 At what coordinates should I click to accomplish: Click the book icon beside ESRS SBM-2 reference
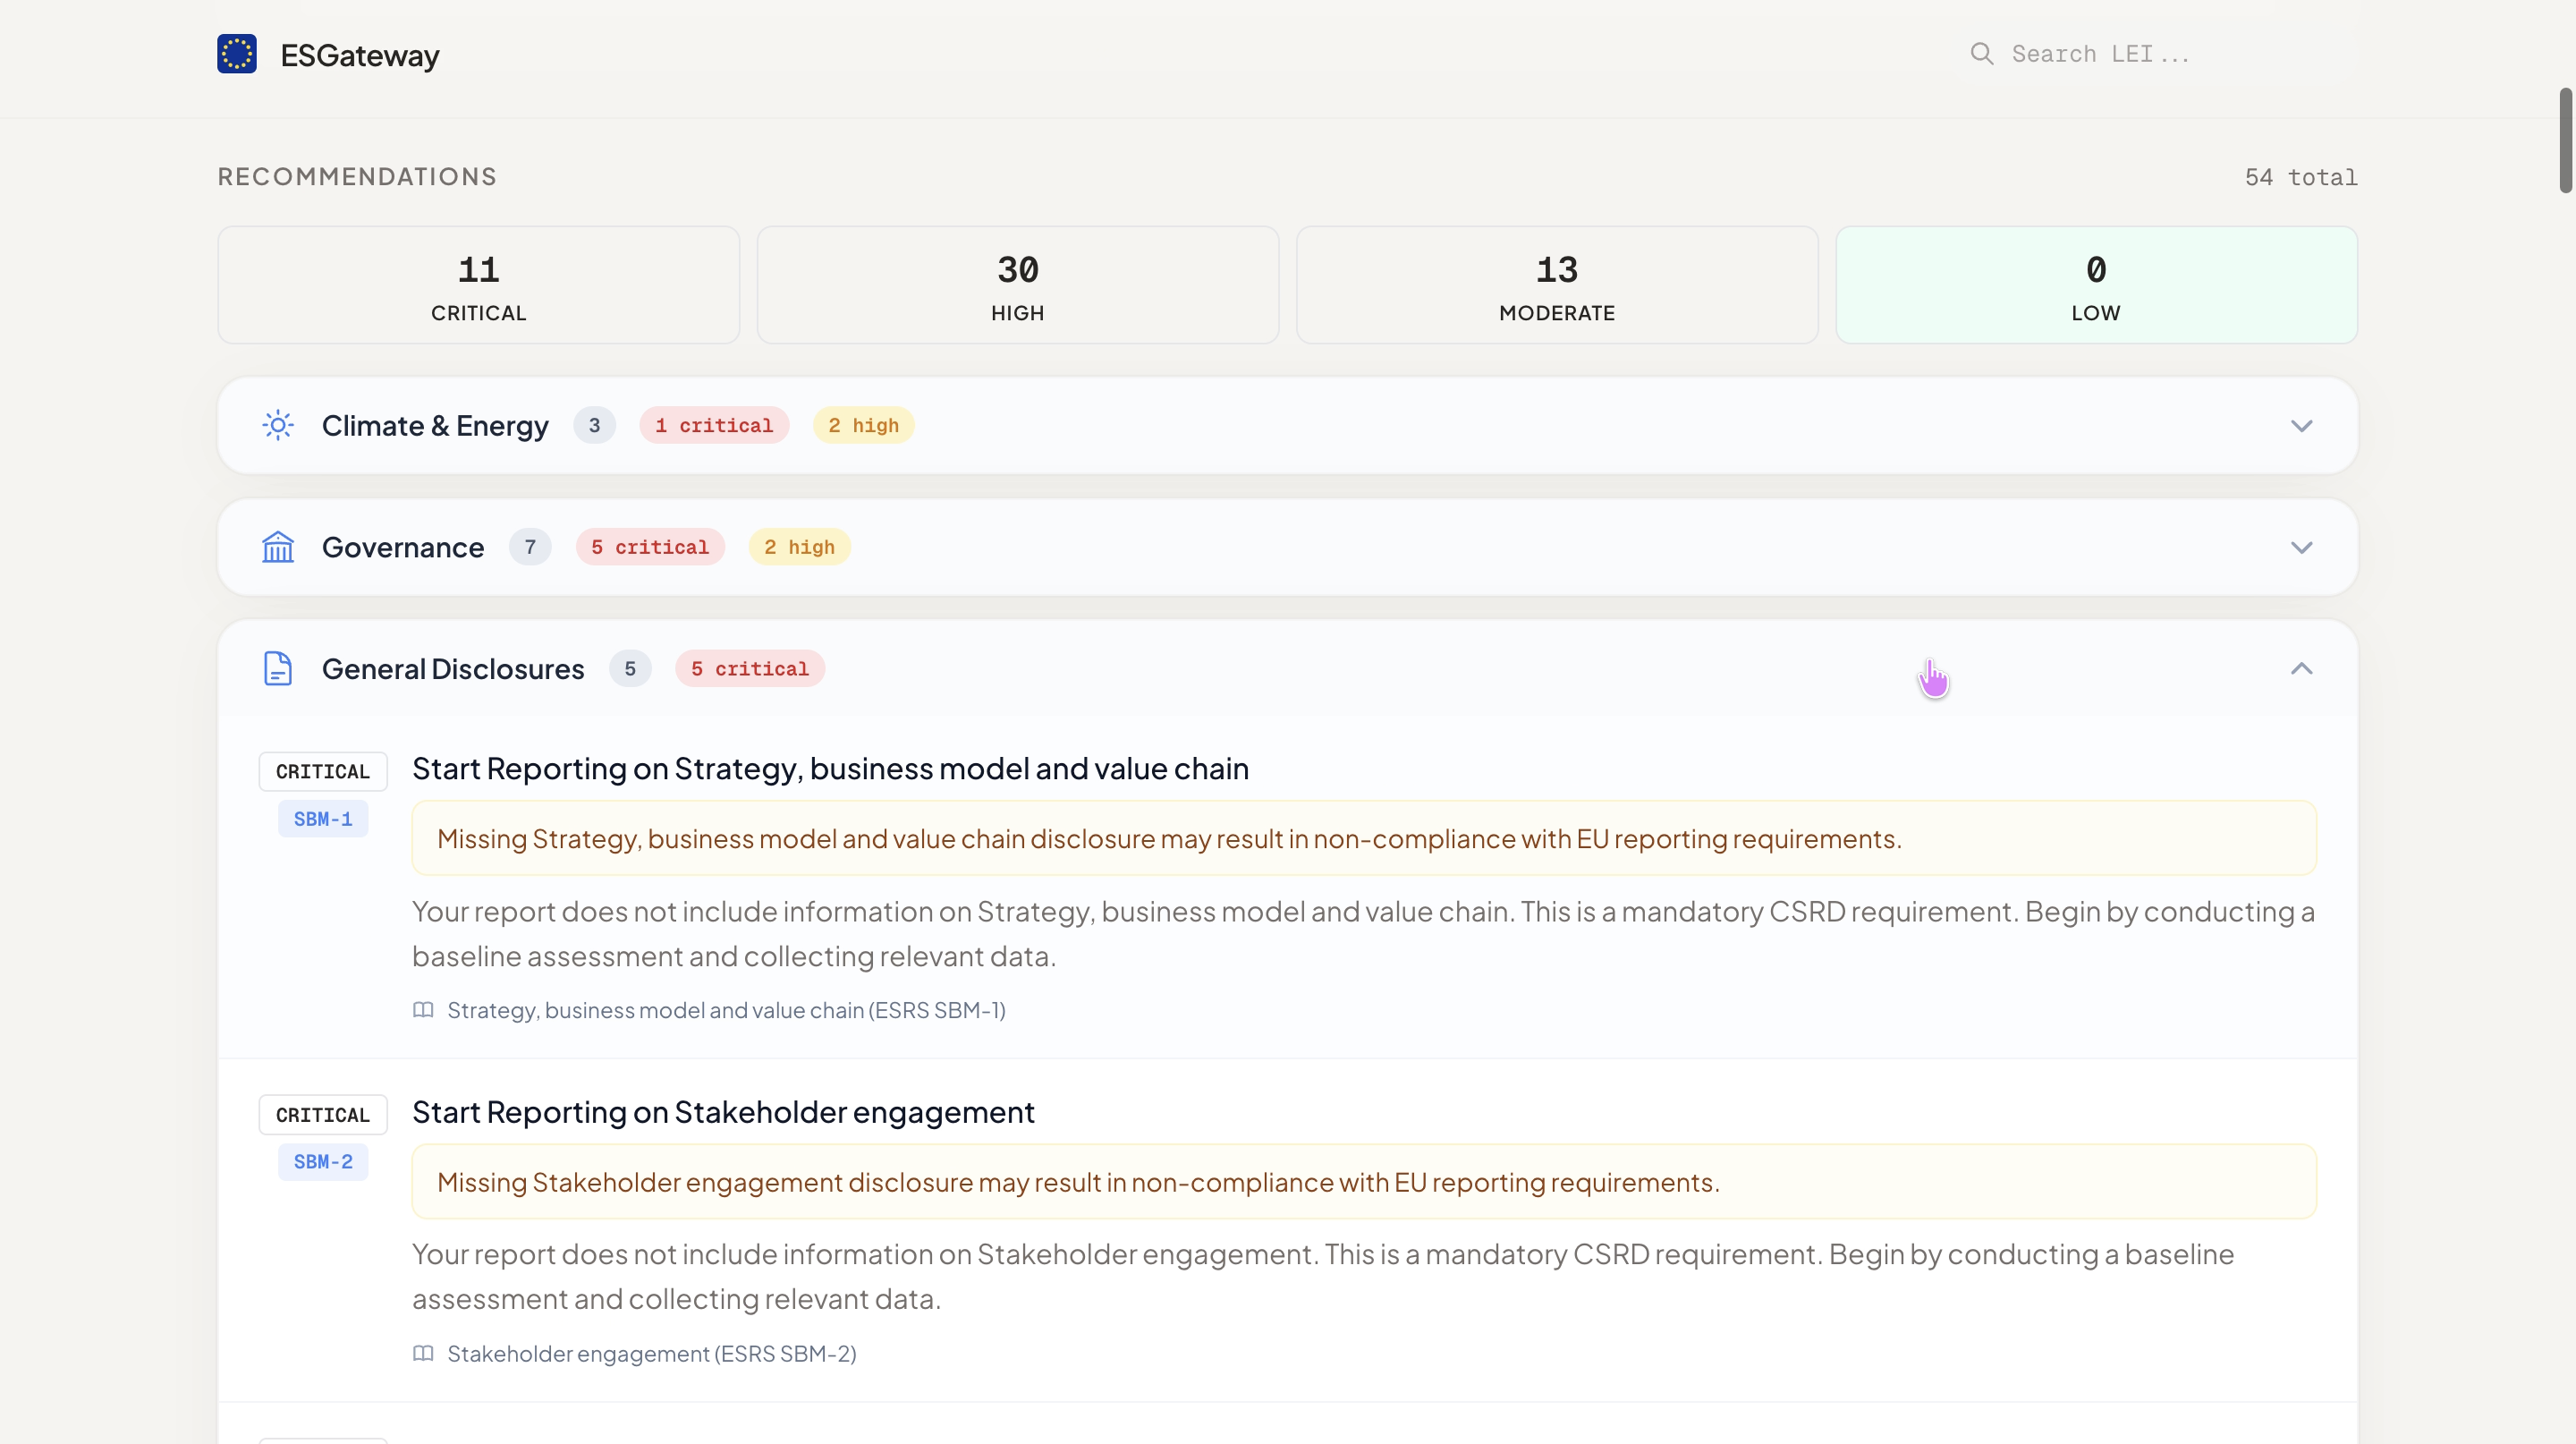click(423, 1353)
